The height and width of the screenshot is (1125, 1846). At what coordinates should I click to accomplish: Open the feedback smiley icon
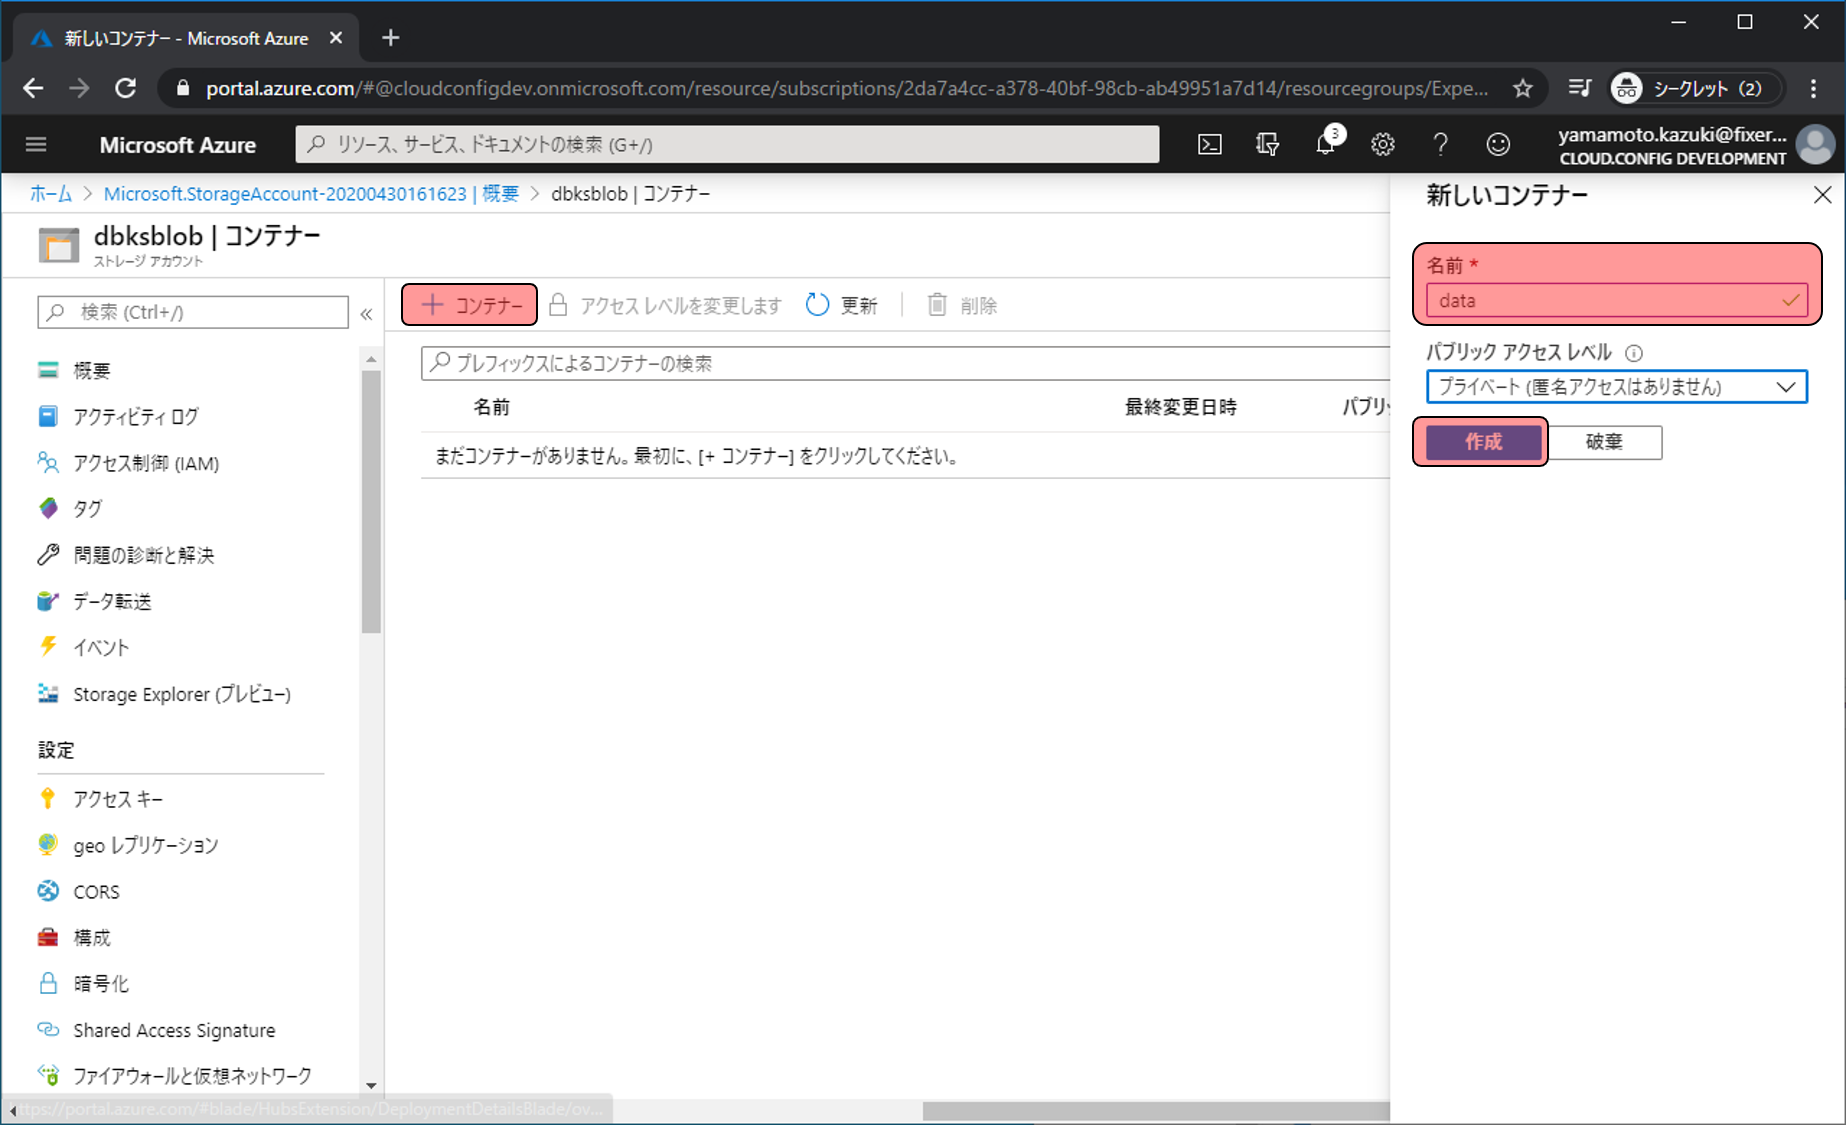click(1497, 145)
